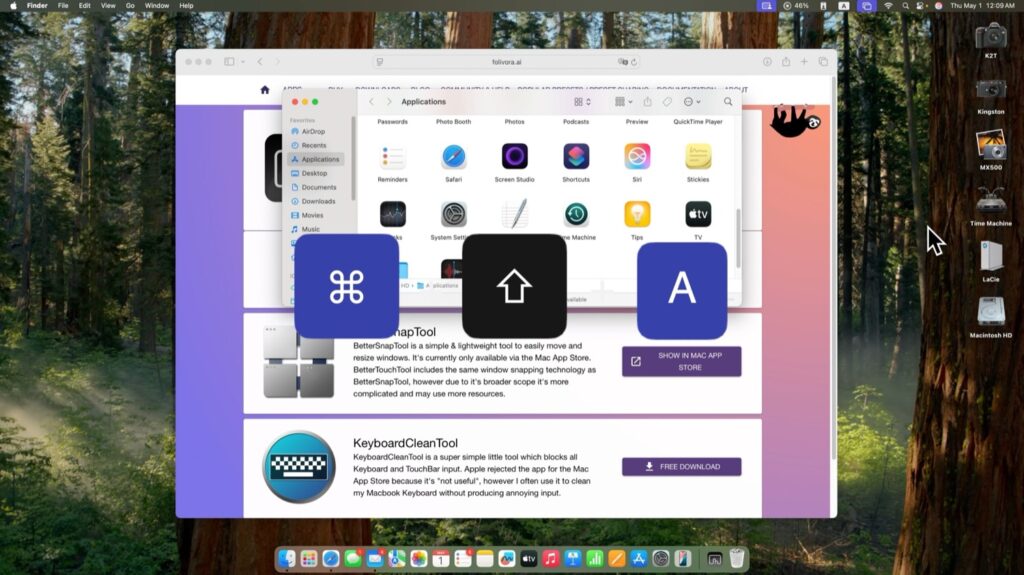The image size is (1024, 575).
Task: Open the Window menu
Action: point(157,5)
